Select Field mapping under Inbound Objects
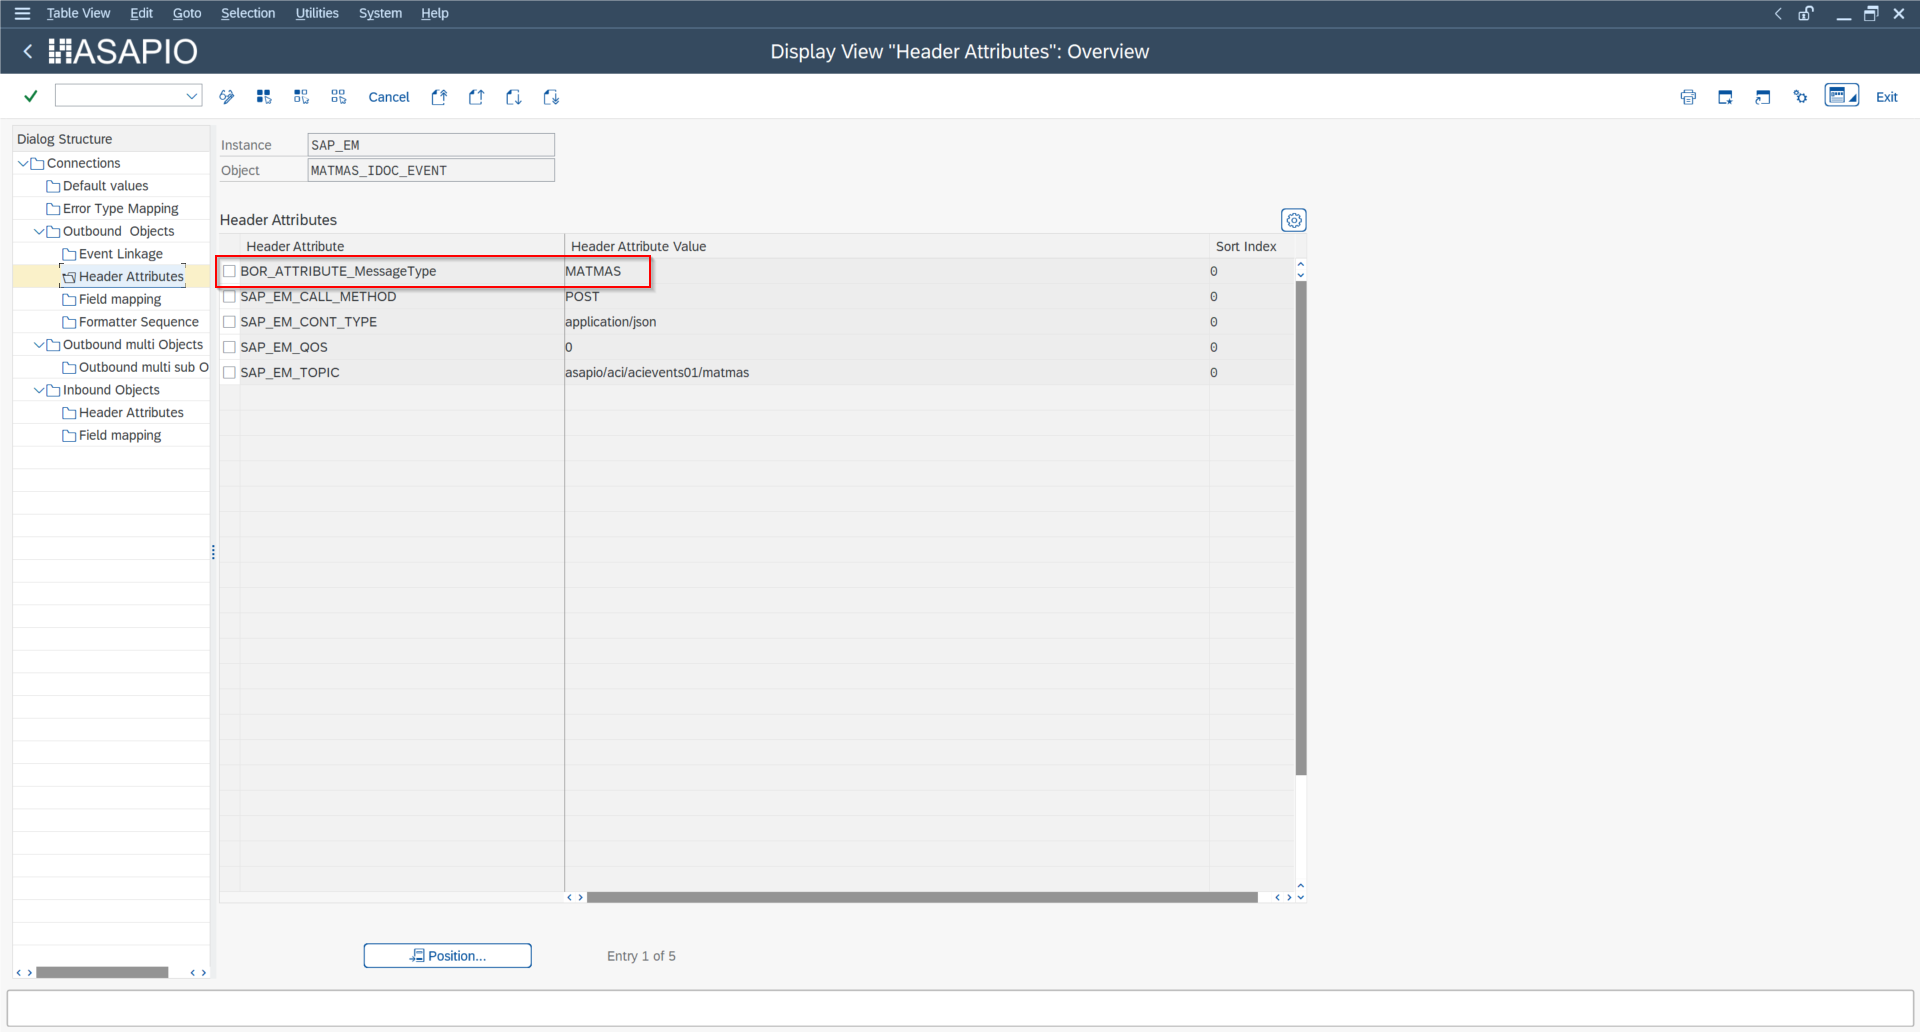The width and height of the screenshot is (1920, 1032). click(x=111, y=436)
